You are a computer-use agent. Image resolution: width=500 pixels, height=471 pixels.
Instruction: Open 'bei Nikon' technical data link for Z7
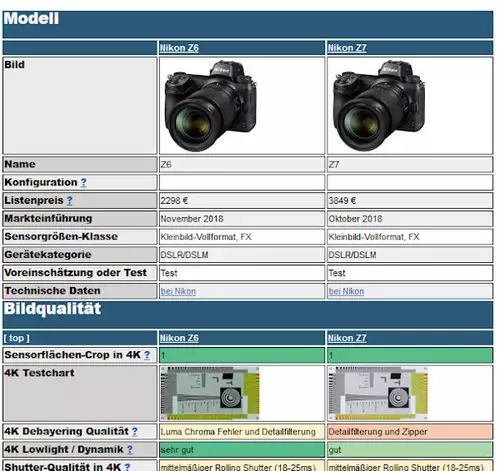(x=346, y=291)
